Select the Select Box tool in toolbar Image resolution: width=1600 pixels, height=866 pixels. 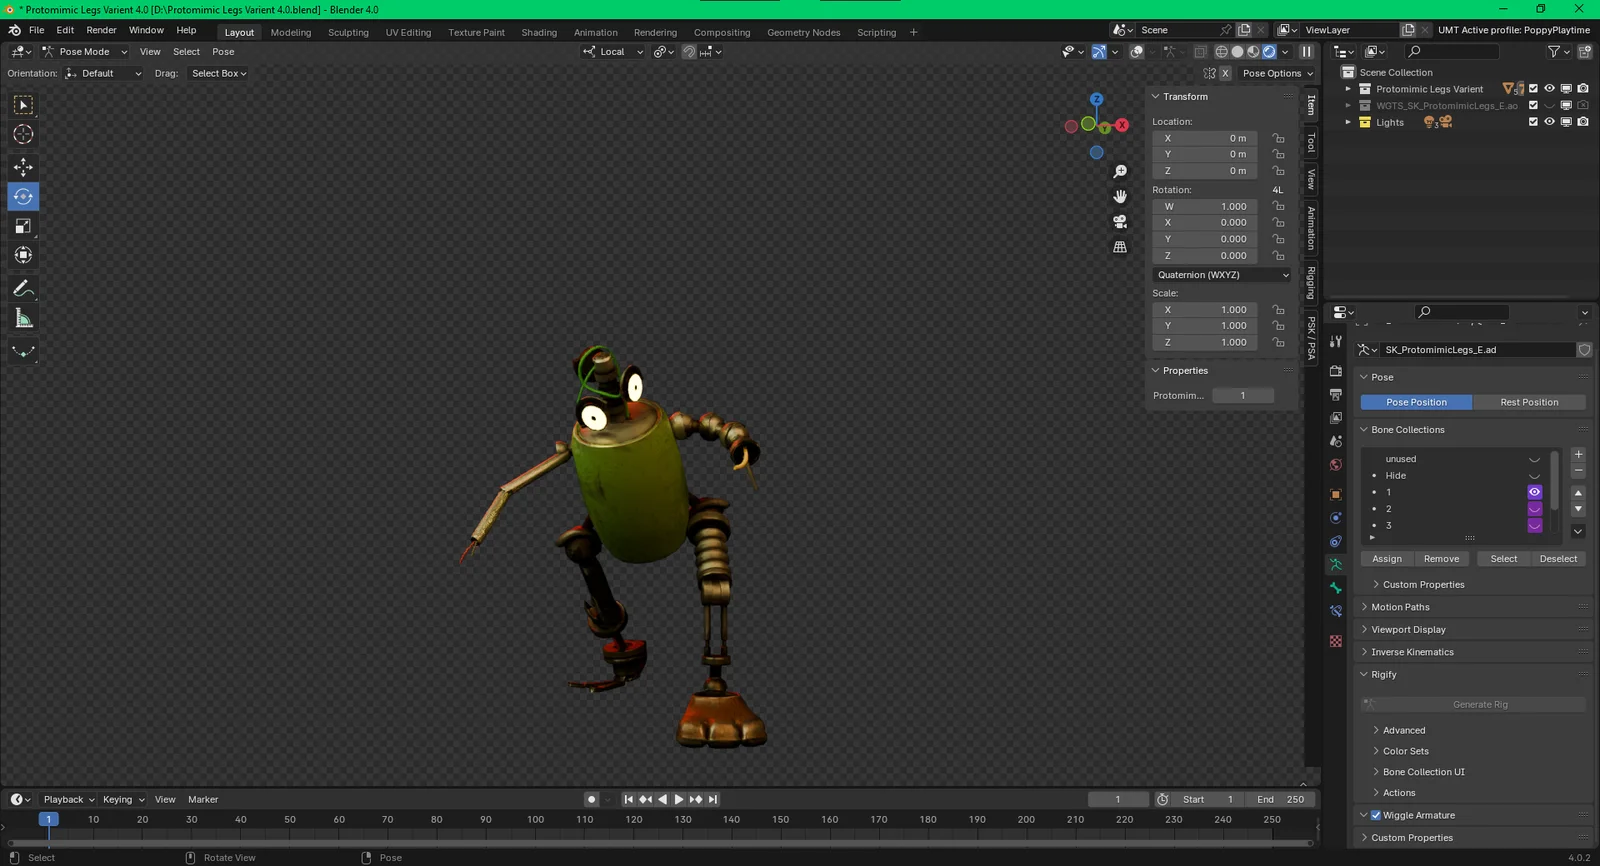coord(23,105)
